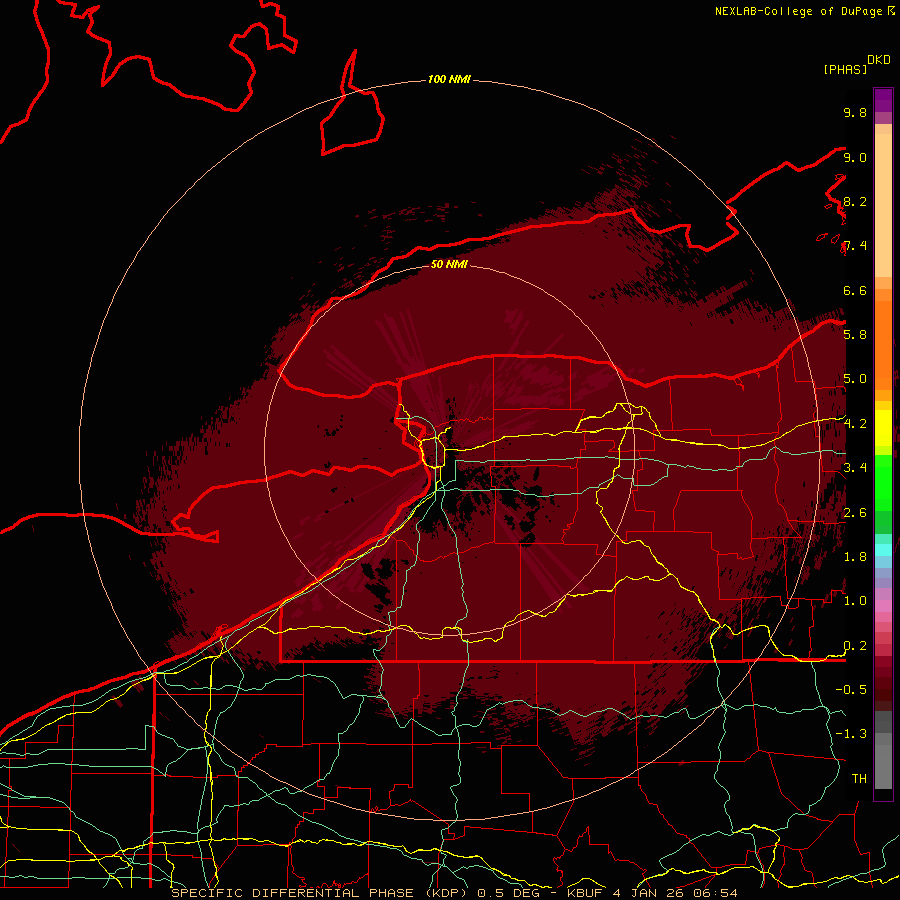
Task: Click the 4.2 scale value
Action: pyautogui.click(x=855, y=424)
